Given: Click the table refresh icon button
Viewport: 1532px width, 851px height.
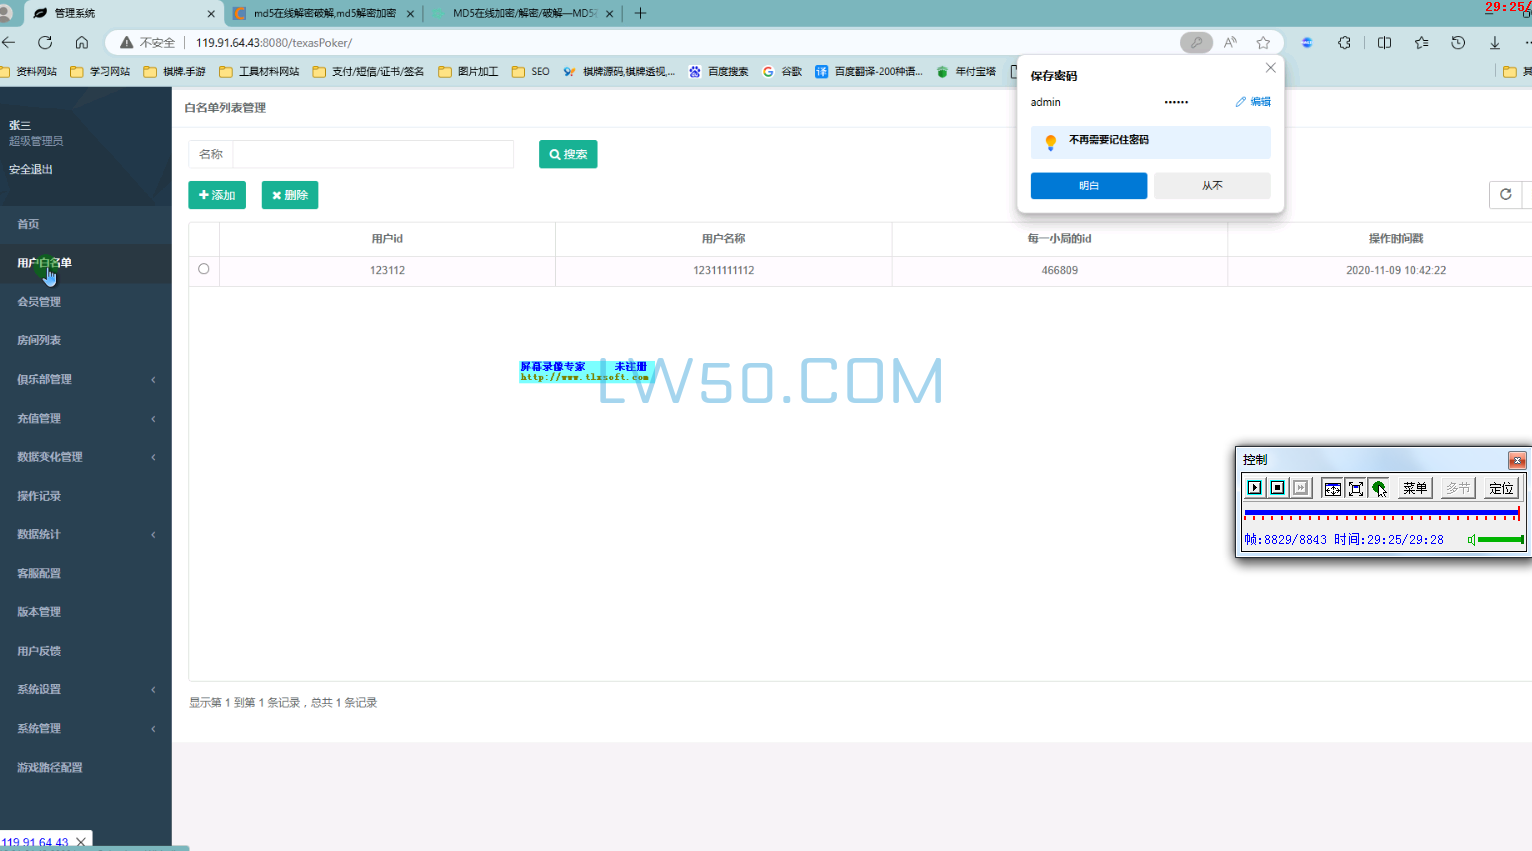Looking at the screenshot, I should pyautogui.click(x=1505, y=194).
